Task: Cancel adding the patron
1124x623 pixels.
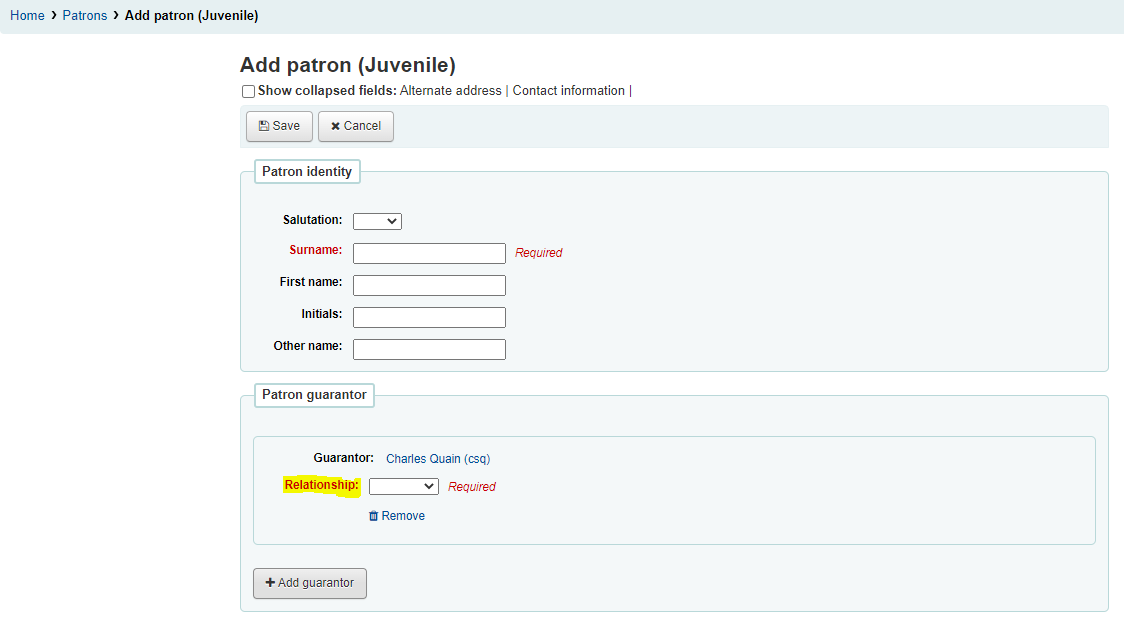Action: pos(356,126)
